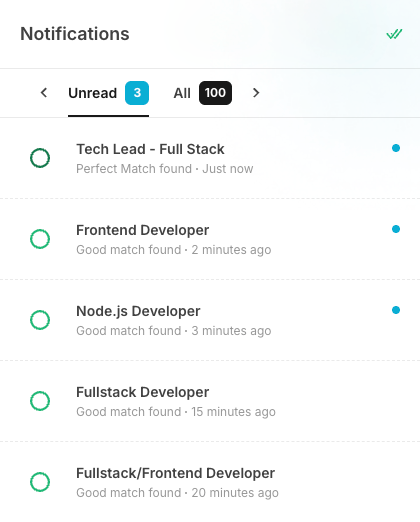Click 'Good match found · 3 minutes ago'

(174, 331)
